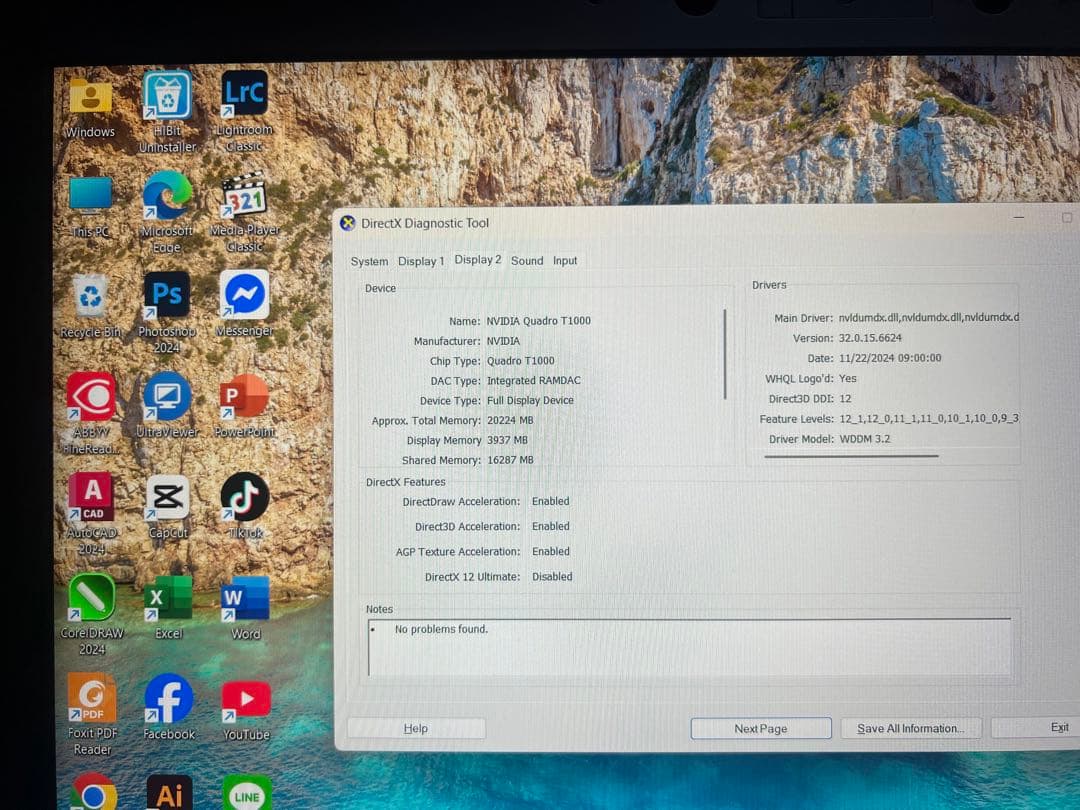Click the WHQL Logo'd Yes value

(848, 379)
